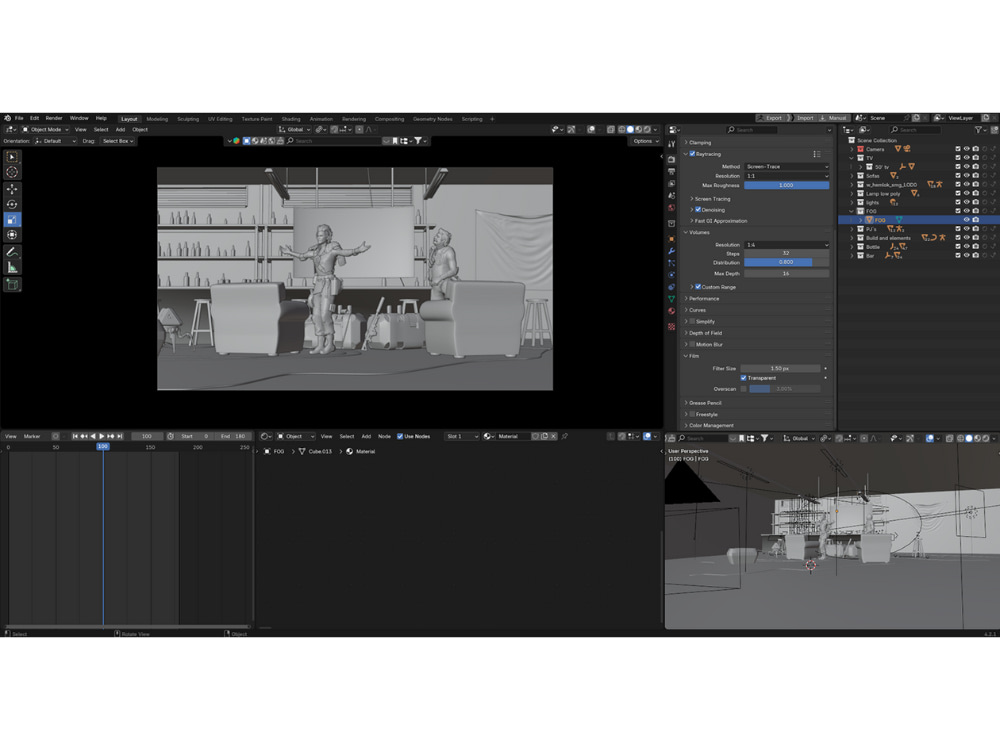The width and height of the screenshot is (1000, 750).
Task: Enable the Motion Blur checkbox
Action: coord(693,345)
